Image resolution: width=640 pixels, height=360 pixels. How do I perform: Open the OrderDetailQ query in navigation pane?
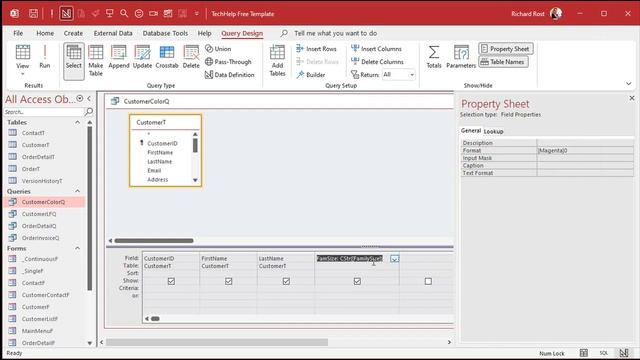pos(39,226)
